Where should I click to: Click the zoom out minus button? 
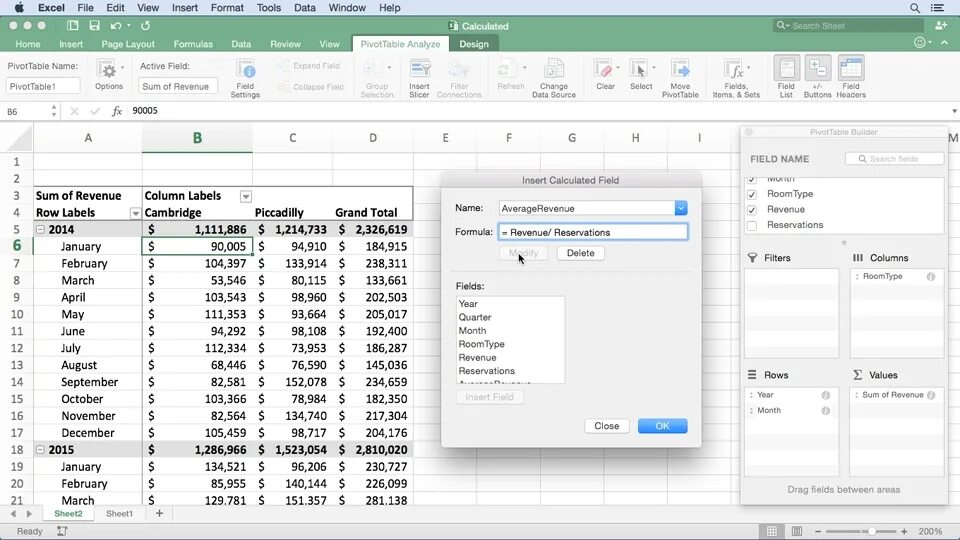[x=817, y=531]
